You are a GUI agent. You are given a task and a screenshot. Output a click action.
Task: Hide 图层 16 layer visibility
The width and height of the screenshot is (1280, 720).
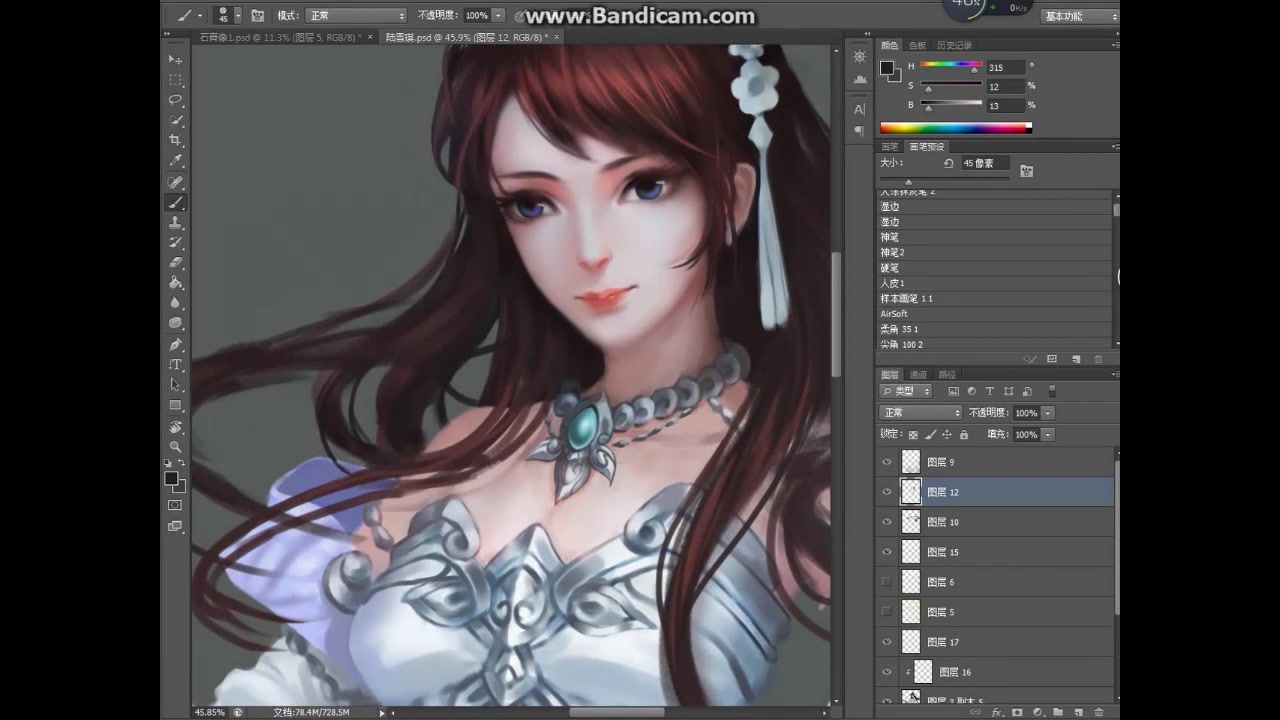click(886, 672)
